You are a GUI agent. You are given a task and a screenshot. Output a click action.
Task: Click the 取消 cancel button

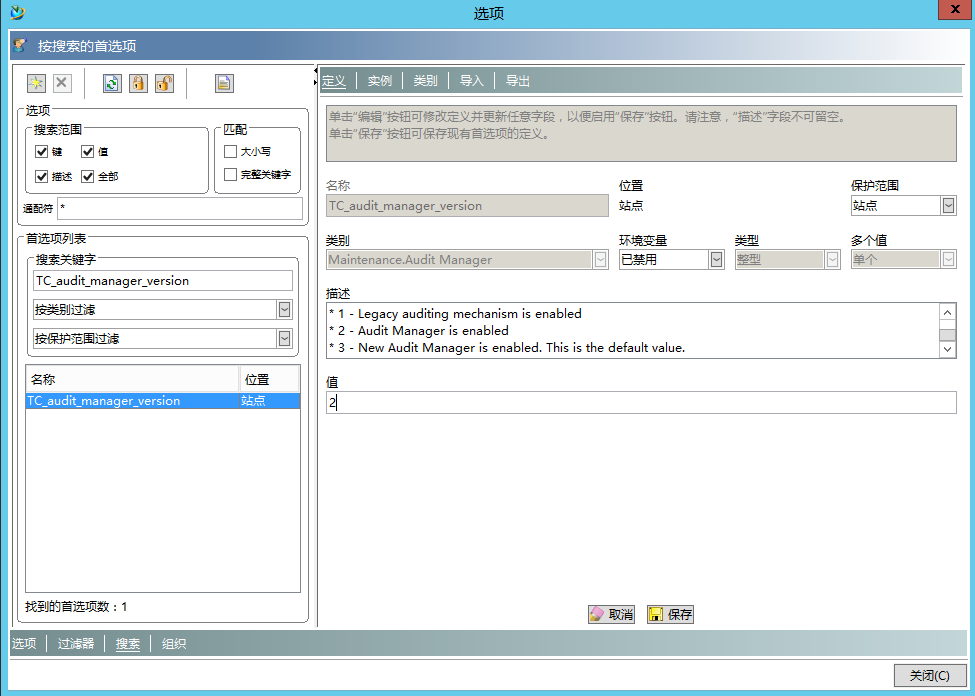pyautogui.click(x=611, y=615)
